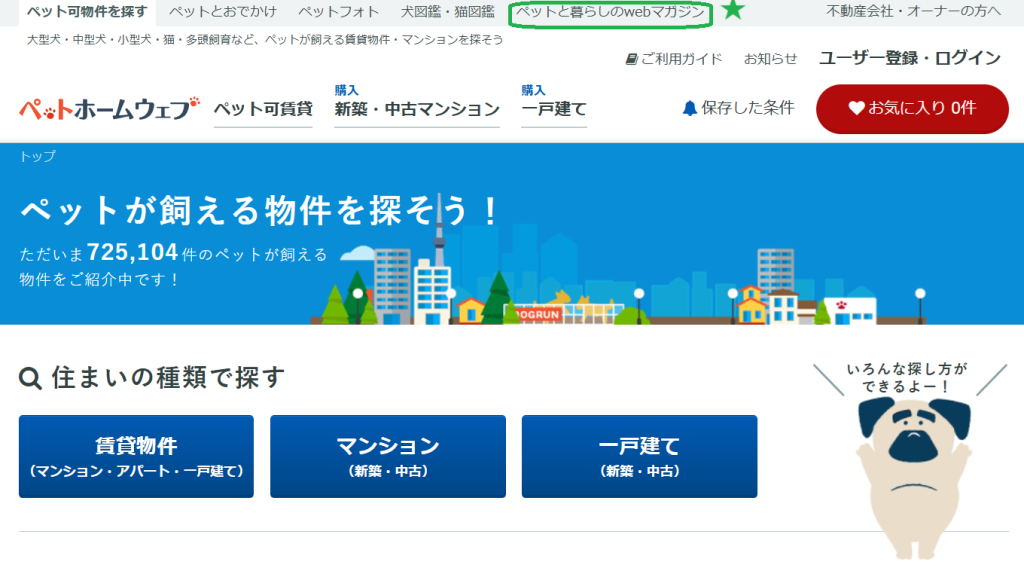Viewport: 1024px width, 565px height.
Task: Click the bell icon for 保存した条件
Action: coord(689,108)
